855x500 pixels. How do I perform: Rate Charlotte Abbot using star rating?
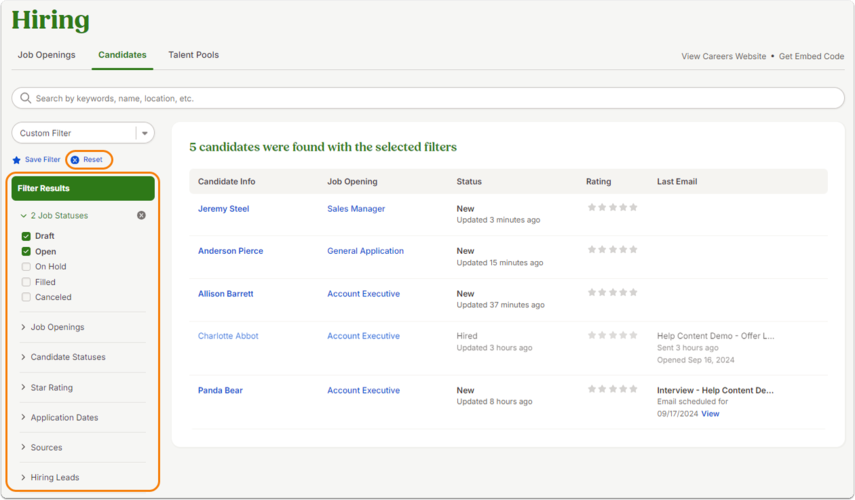[612, 335]
